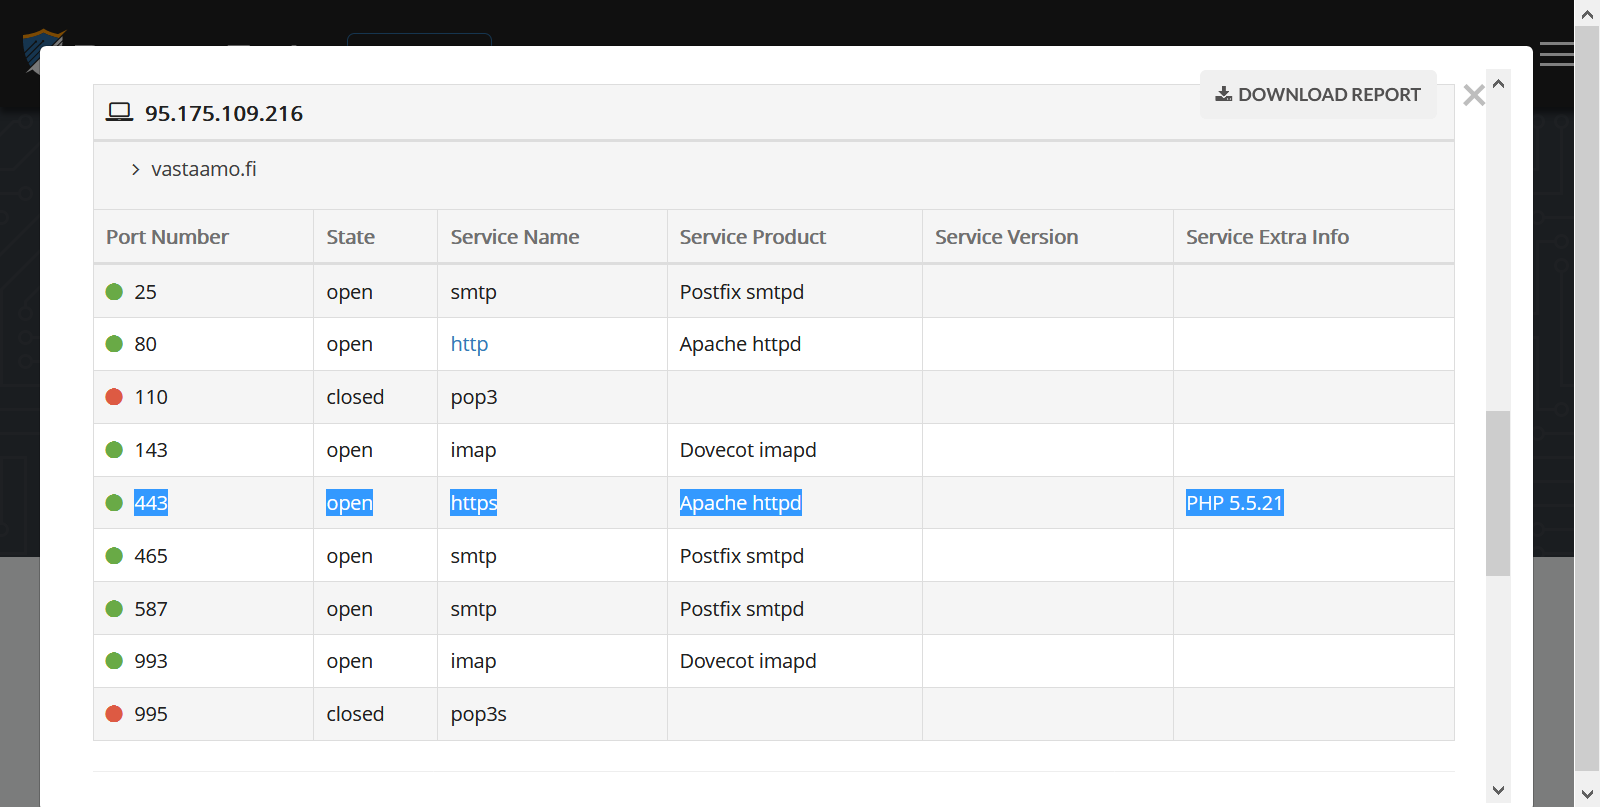This screenshot has height=807, width=1600.
Task: Click the green status dot for port 80
Action: click(114, 344)
